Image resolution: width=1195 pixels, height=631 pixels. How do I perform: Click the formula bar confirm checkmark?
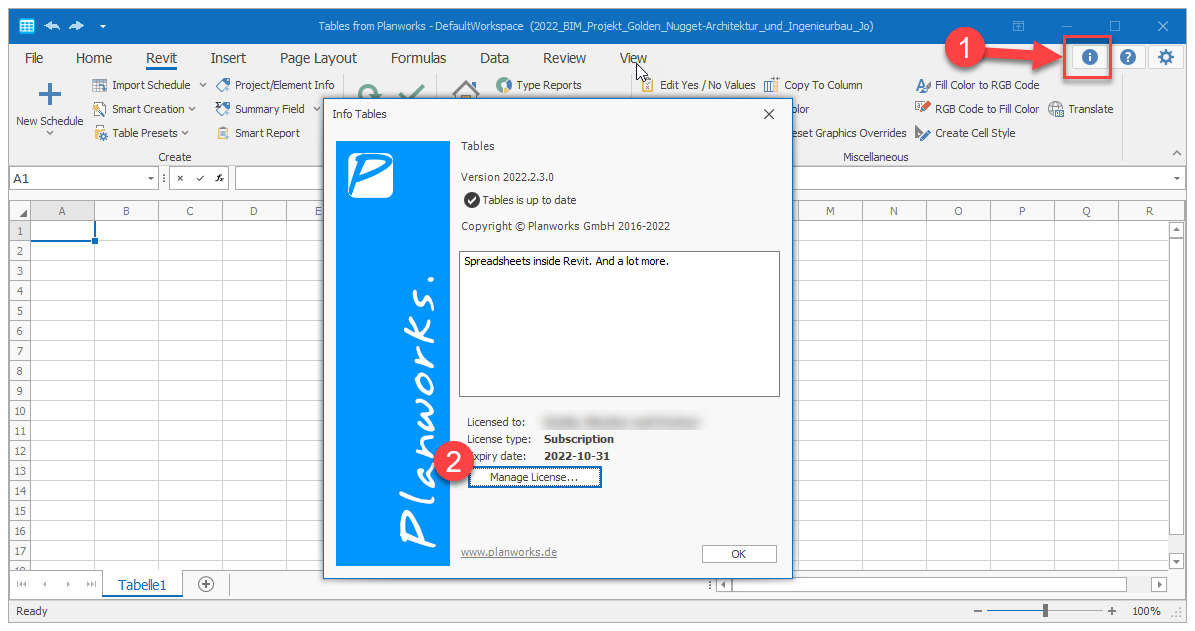200,178
